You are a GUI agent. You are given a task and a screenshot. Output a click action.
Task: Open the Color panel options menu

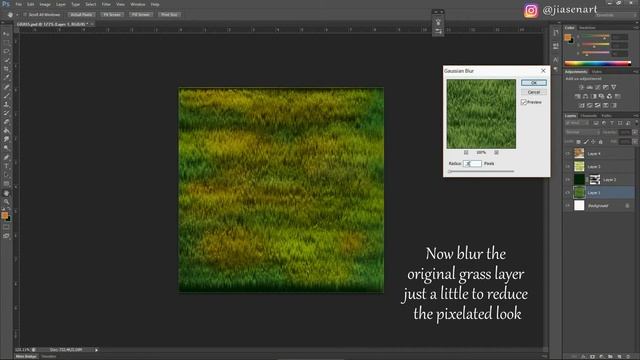pyautogui.click(x=636, y=28)
